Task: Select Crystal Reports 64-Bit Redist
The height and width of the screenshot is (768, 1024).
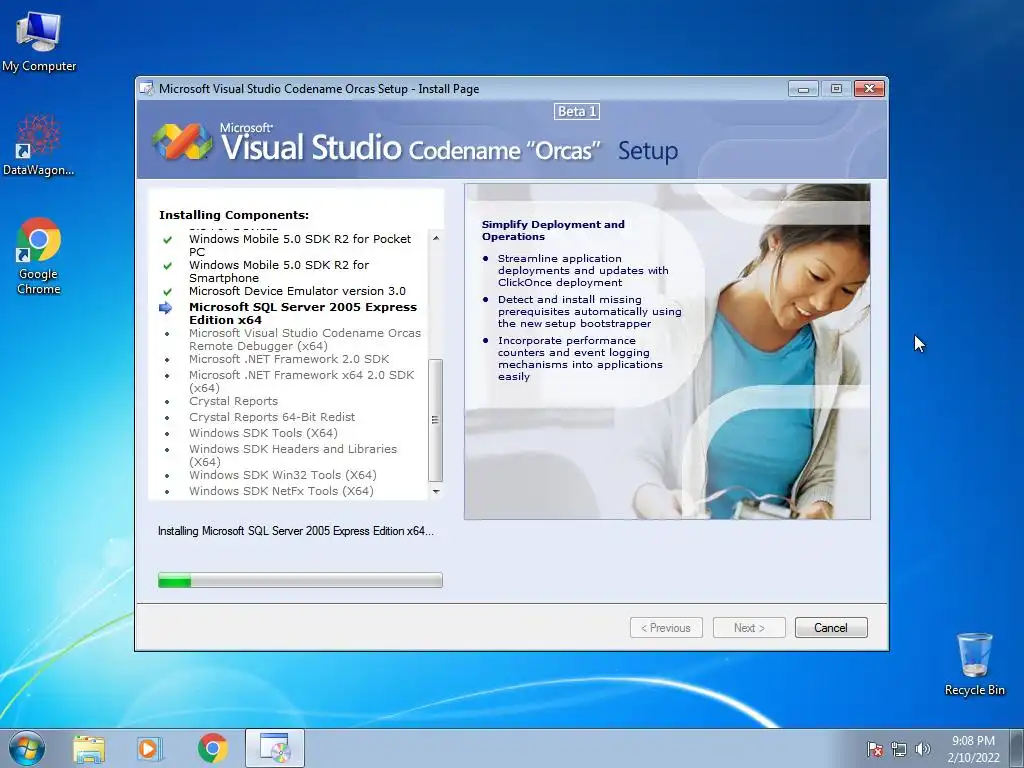Action: [272, 417]
